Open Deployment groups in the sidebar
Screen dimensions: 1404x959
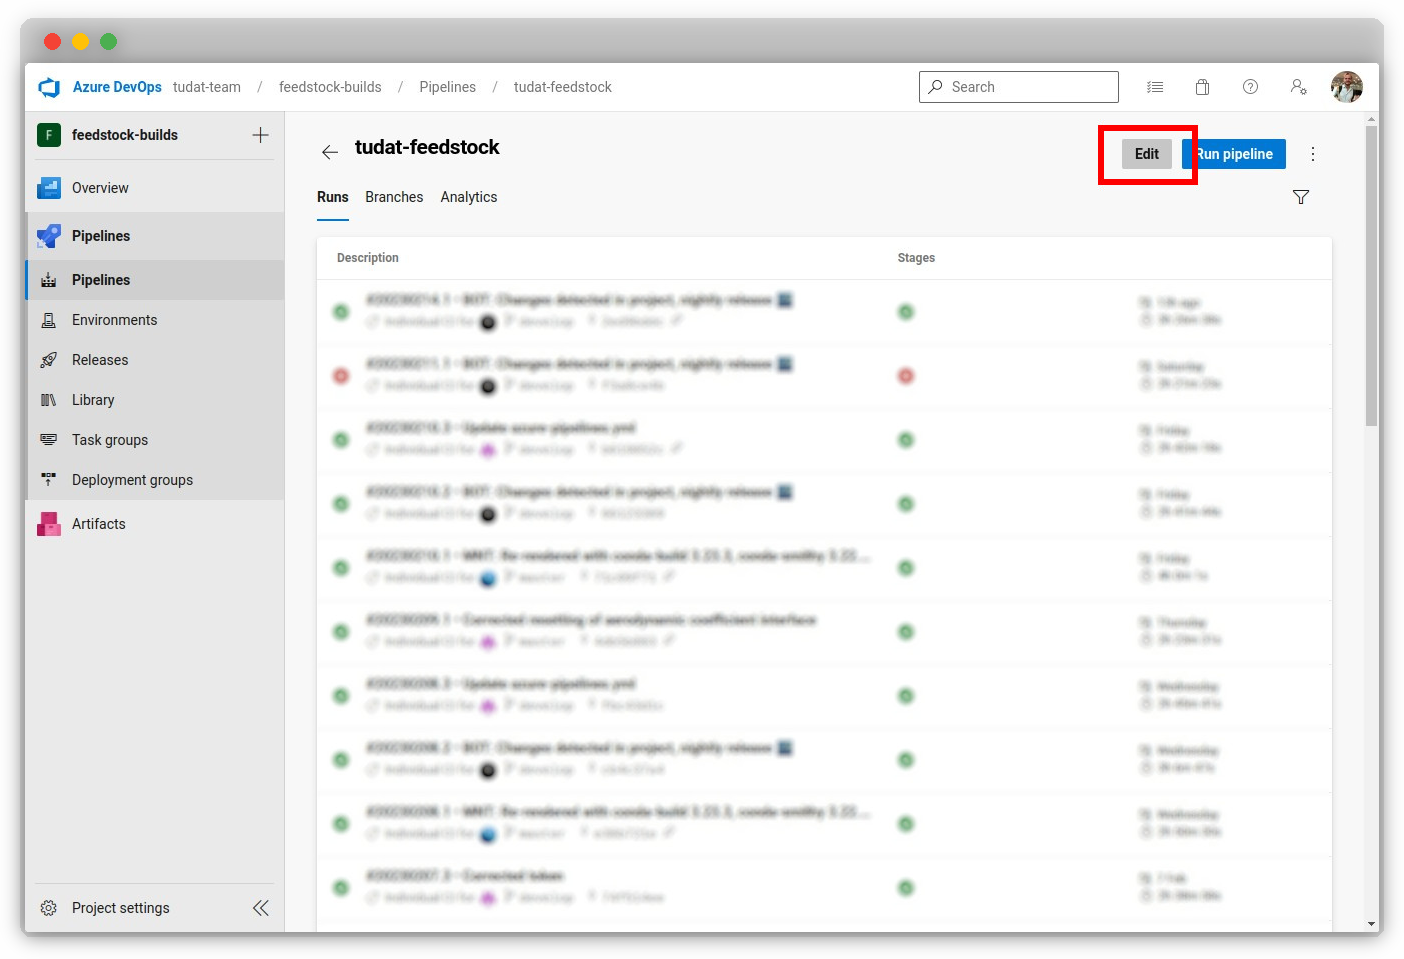154,480
